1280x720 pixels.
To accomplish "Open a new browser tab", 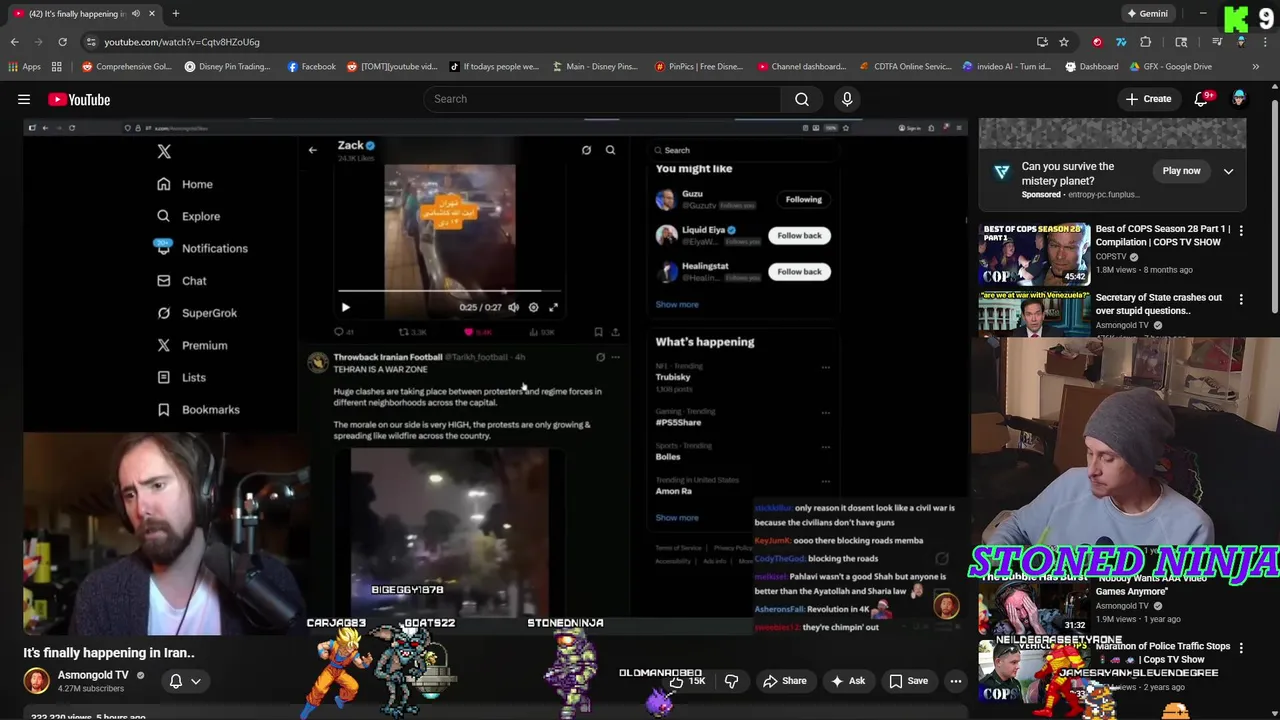I will [175, 14].
